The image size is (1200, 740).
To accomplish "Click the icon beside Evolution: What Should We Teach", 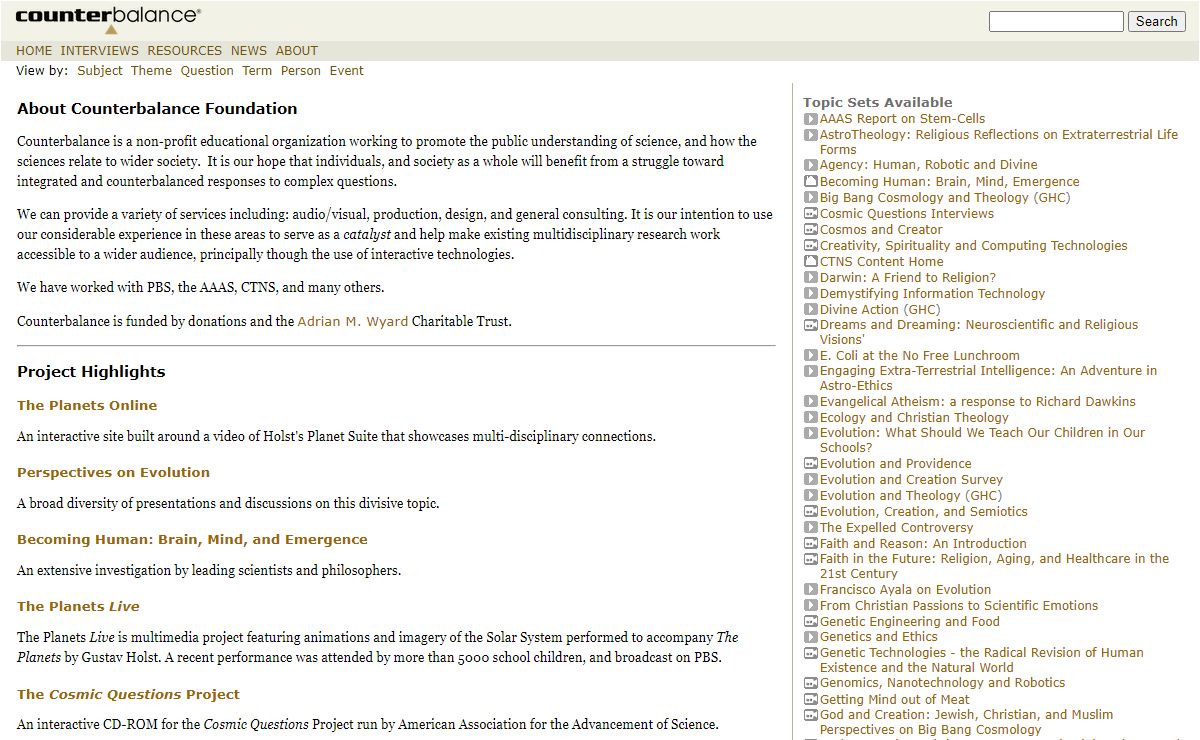I will coord(811,433).
